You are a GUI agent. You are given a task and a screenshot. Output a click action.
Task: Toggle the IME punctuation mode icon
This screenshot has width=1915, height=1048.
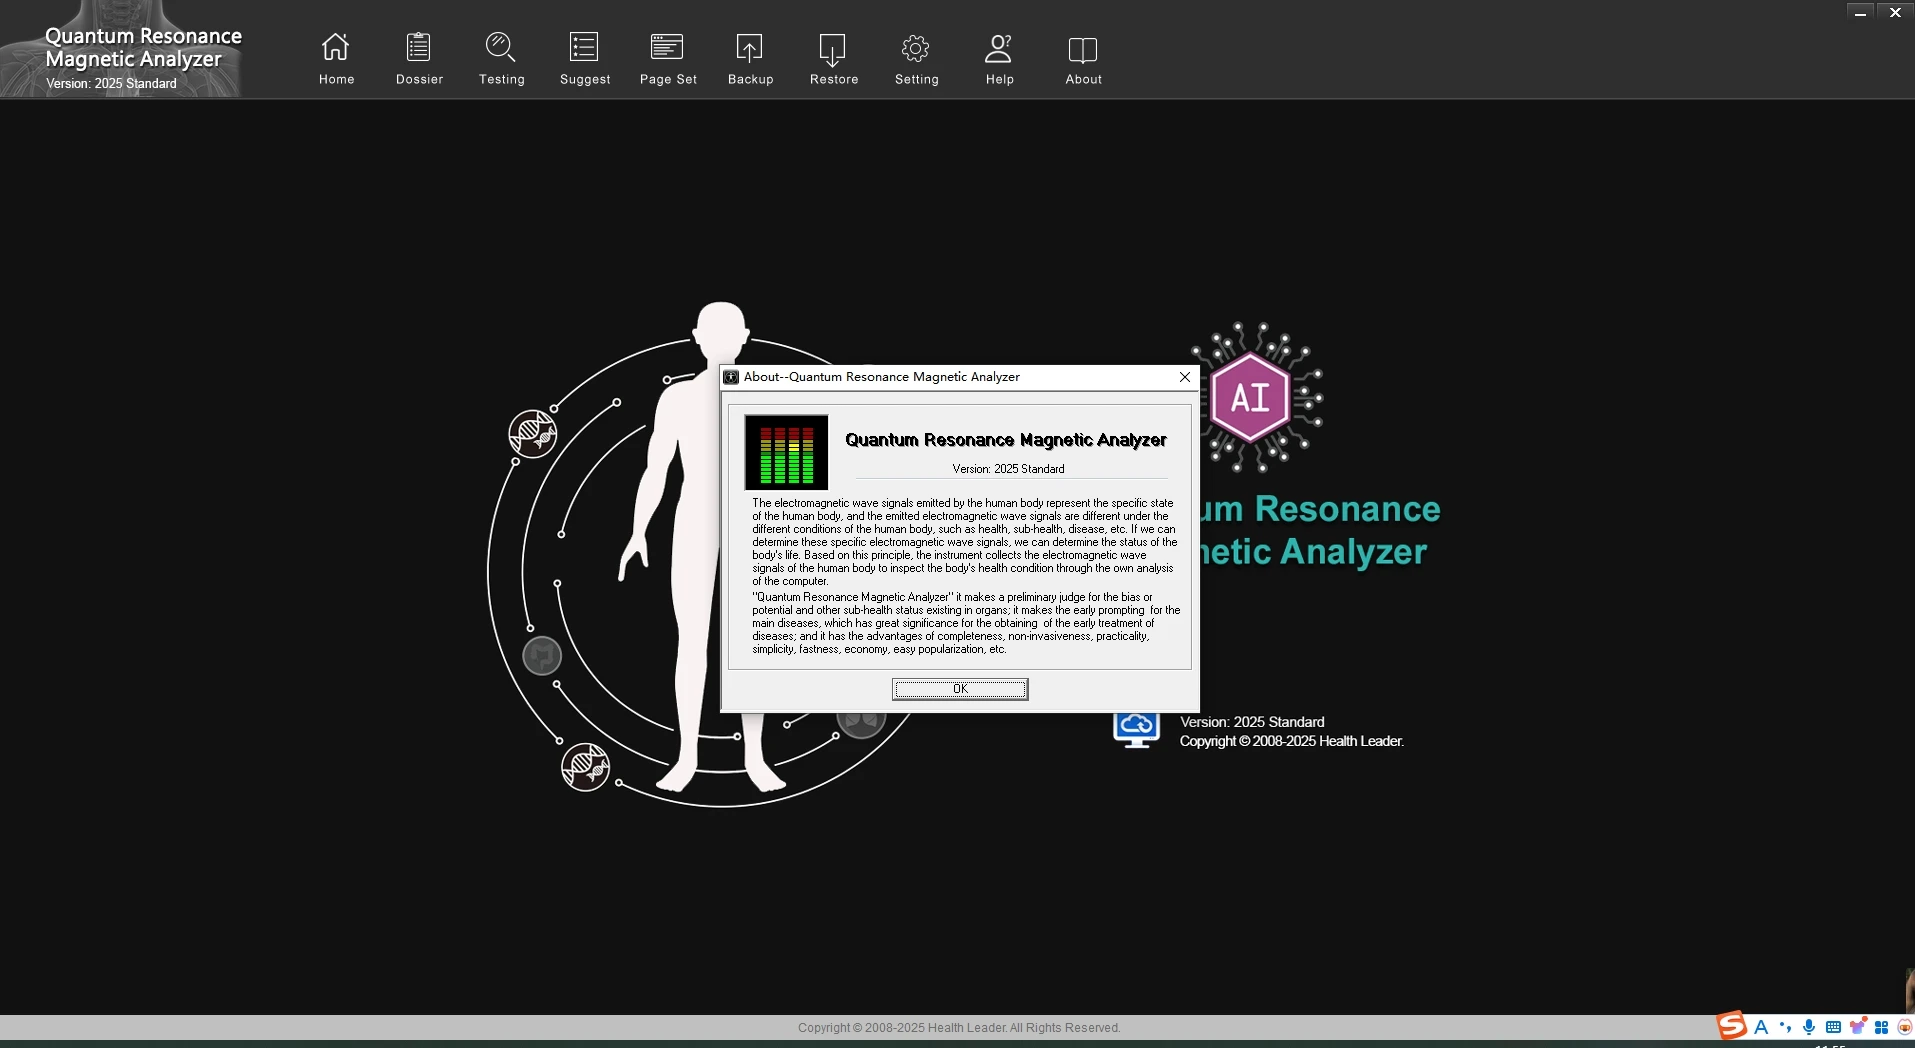pyautogui.click(x=1785, y=1027)
